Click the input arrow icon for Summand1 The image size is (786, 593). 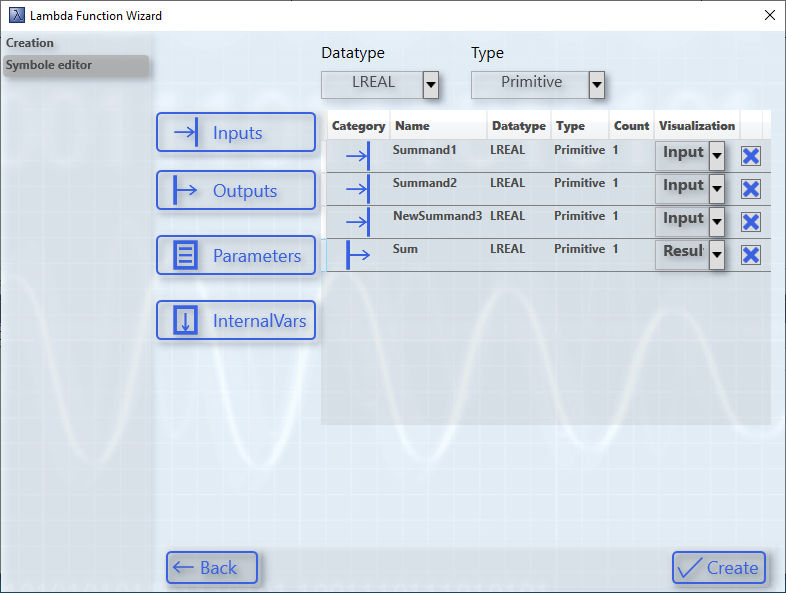click(x=357, y=156)
